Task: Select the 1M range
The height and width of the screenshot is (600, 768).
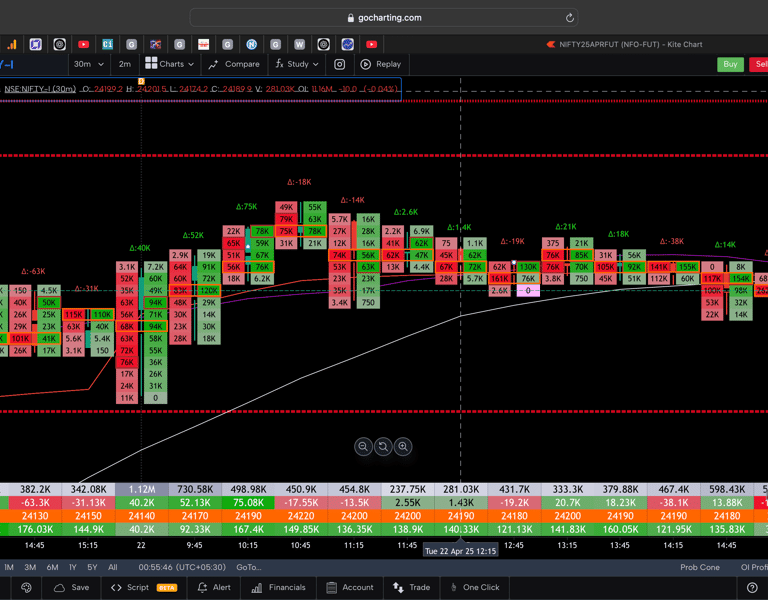Action: click(x=9, y=567)
